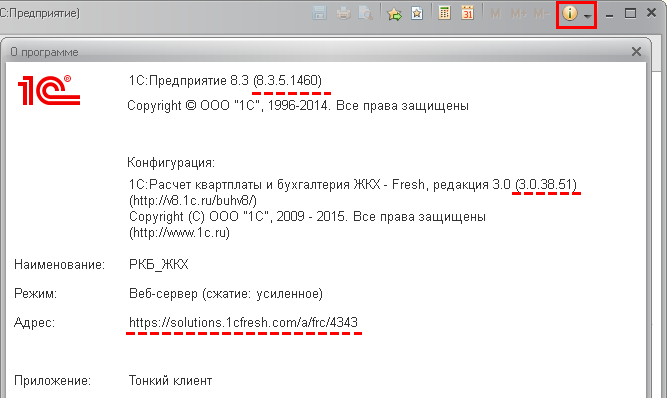
Task: Click the red 1C logo
Action: click(49, 90)
